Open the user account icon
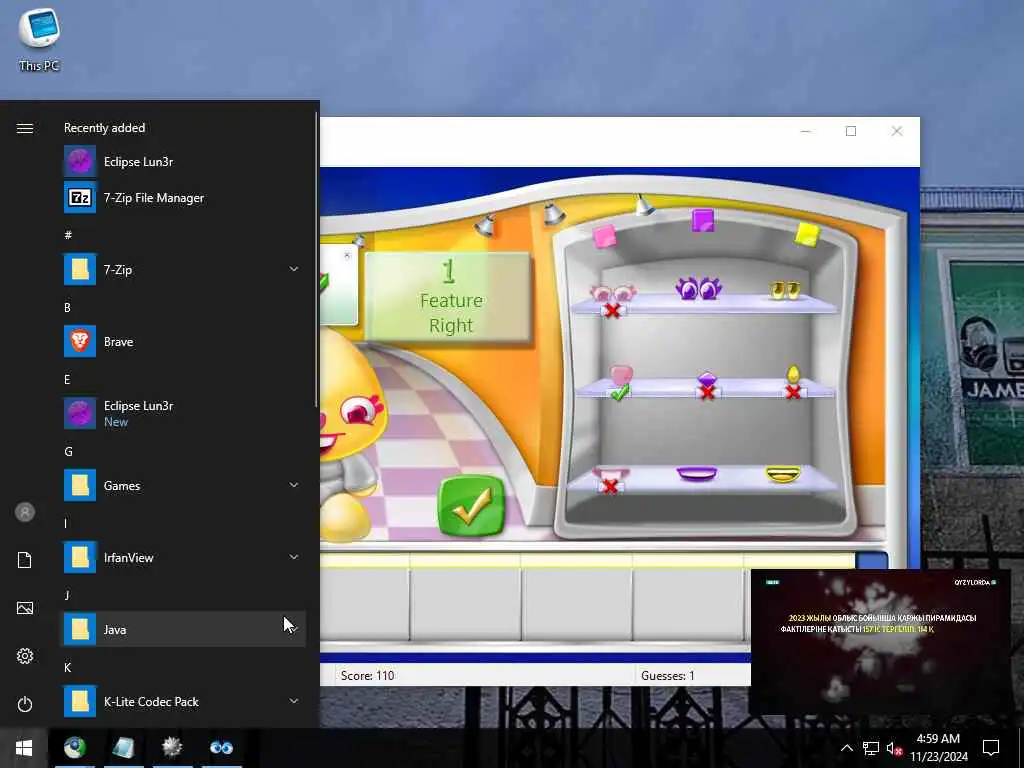Image resolution: width=1024 pixels, height=768 pixels. coord(25,512)
